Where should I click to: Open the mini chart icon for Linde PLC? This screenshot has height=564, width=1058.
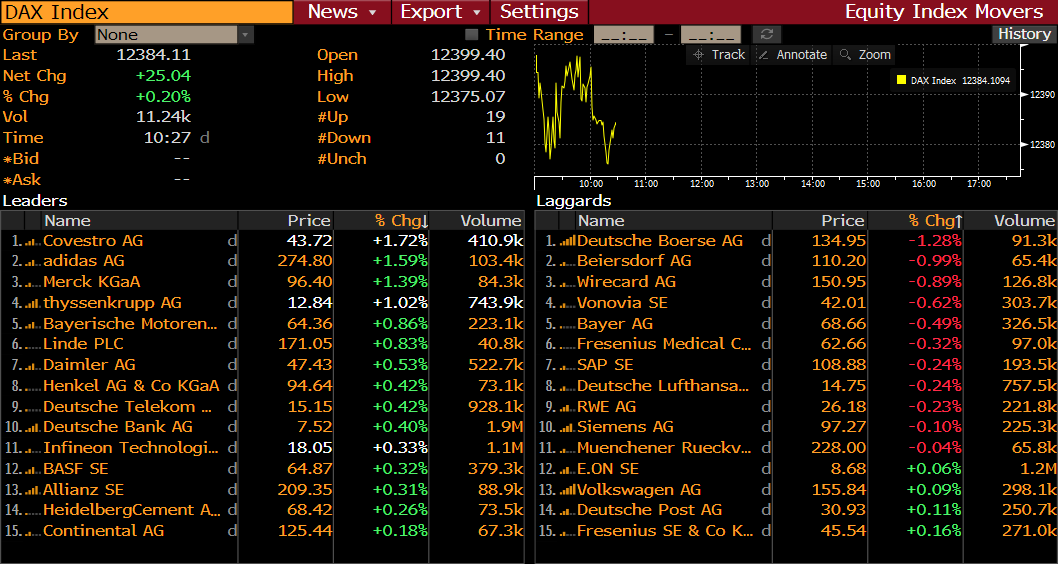(33, 345)
